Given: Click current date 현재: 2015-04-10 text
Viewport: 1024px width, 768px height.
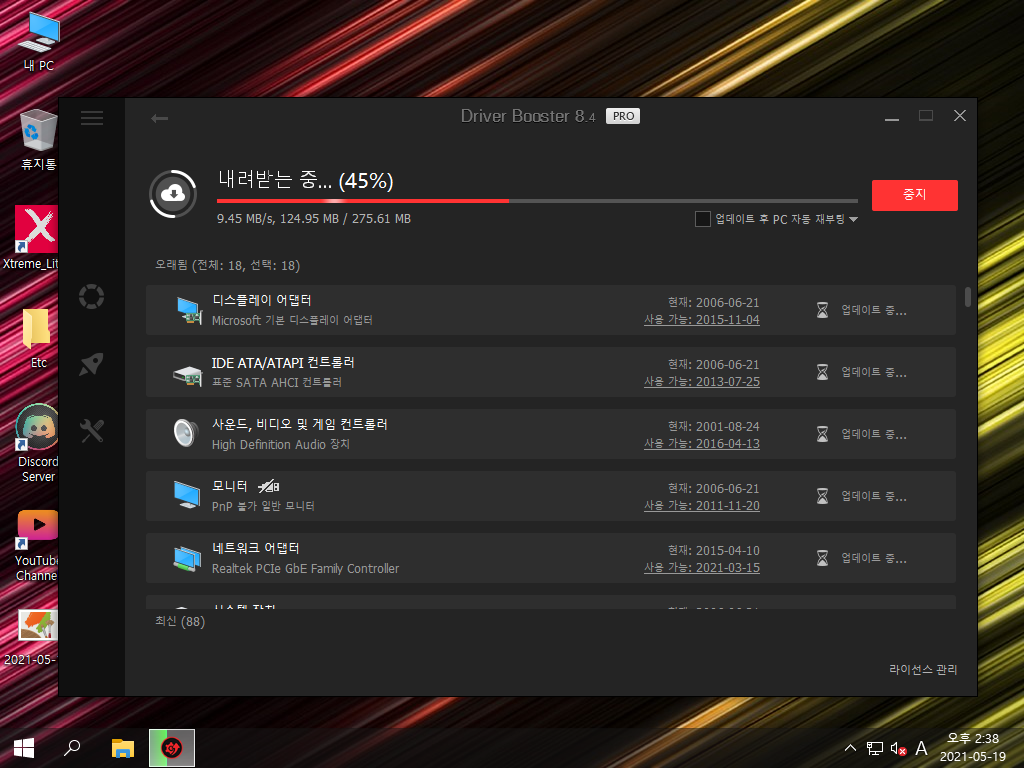Looking at the screenshot, I should point(713,551).
